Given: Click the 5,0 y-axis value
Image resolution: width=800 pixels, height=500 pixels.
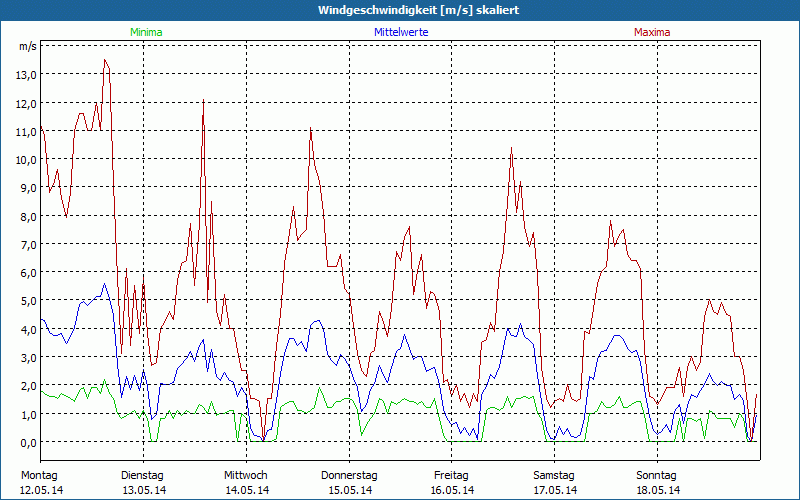Looking at the screenshot, I should point(28,301).
